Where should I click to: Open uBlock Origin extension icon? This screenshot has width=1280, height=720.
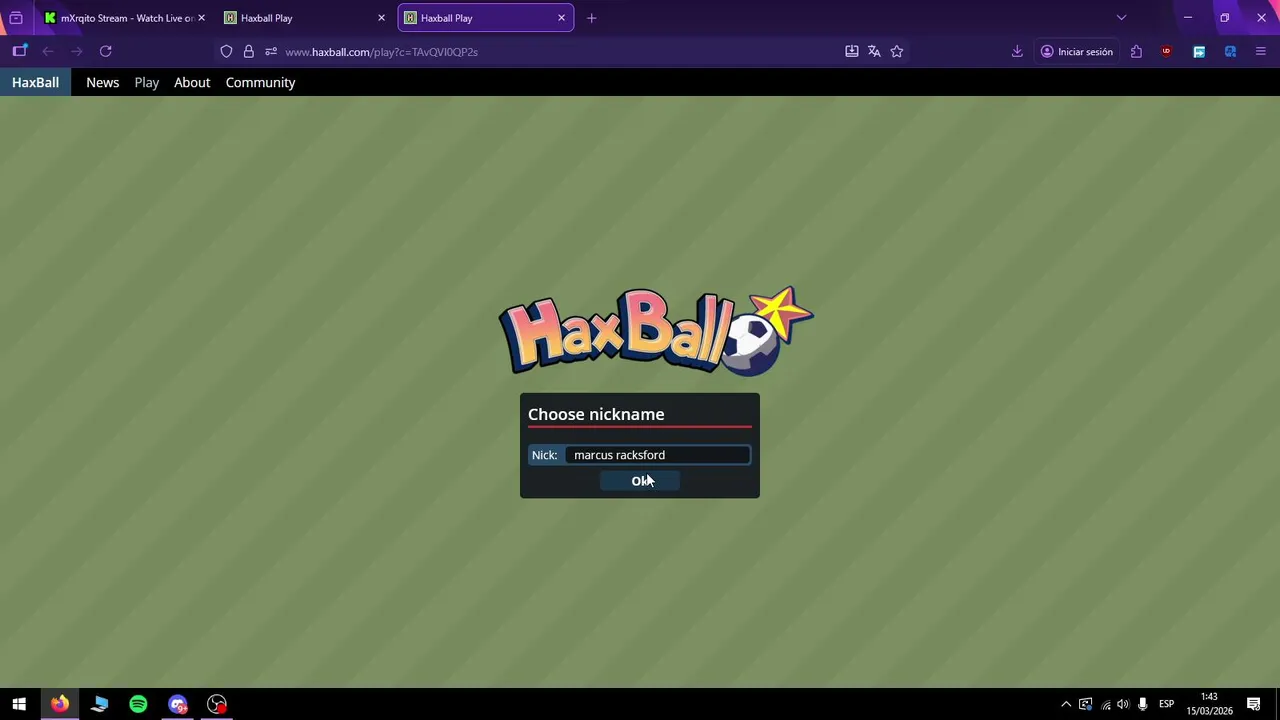(x=1166, y=51)
